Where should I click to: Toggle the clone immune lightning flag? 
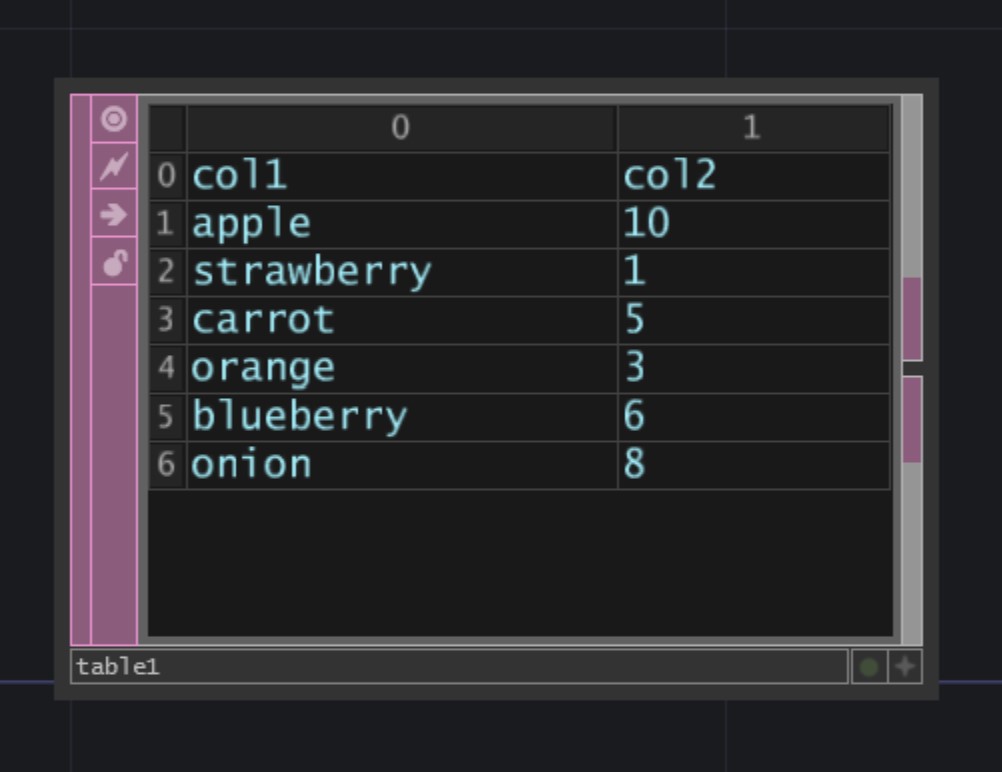(x=114, y=166)
